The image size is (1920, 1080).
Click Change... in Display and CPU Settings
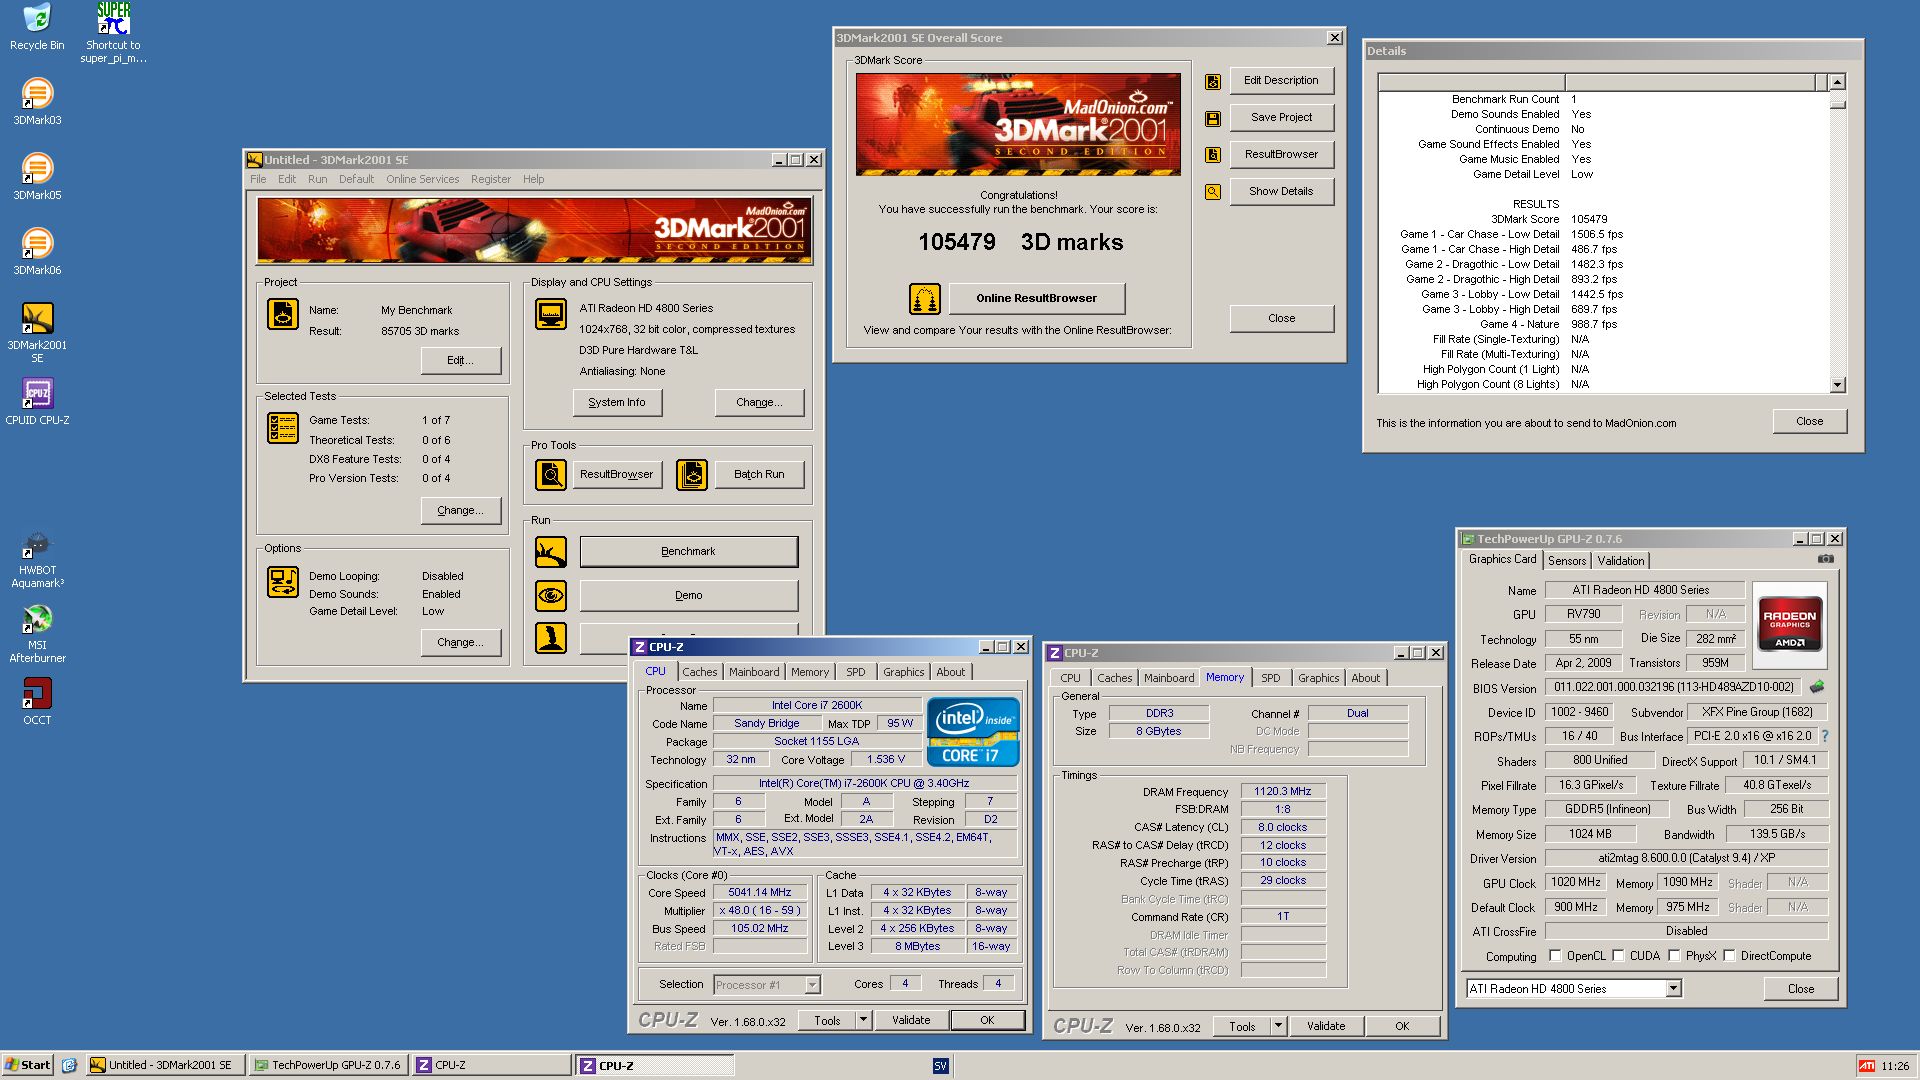pos(759,402)
